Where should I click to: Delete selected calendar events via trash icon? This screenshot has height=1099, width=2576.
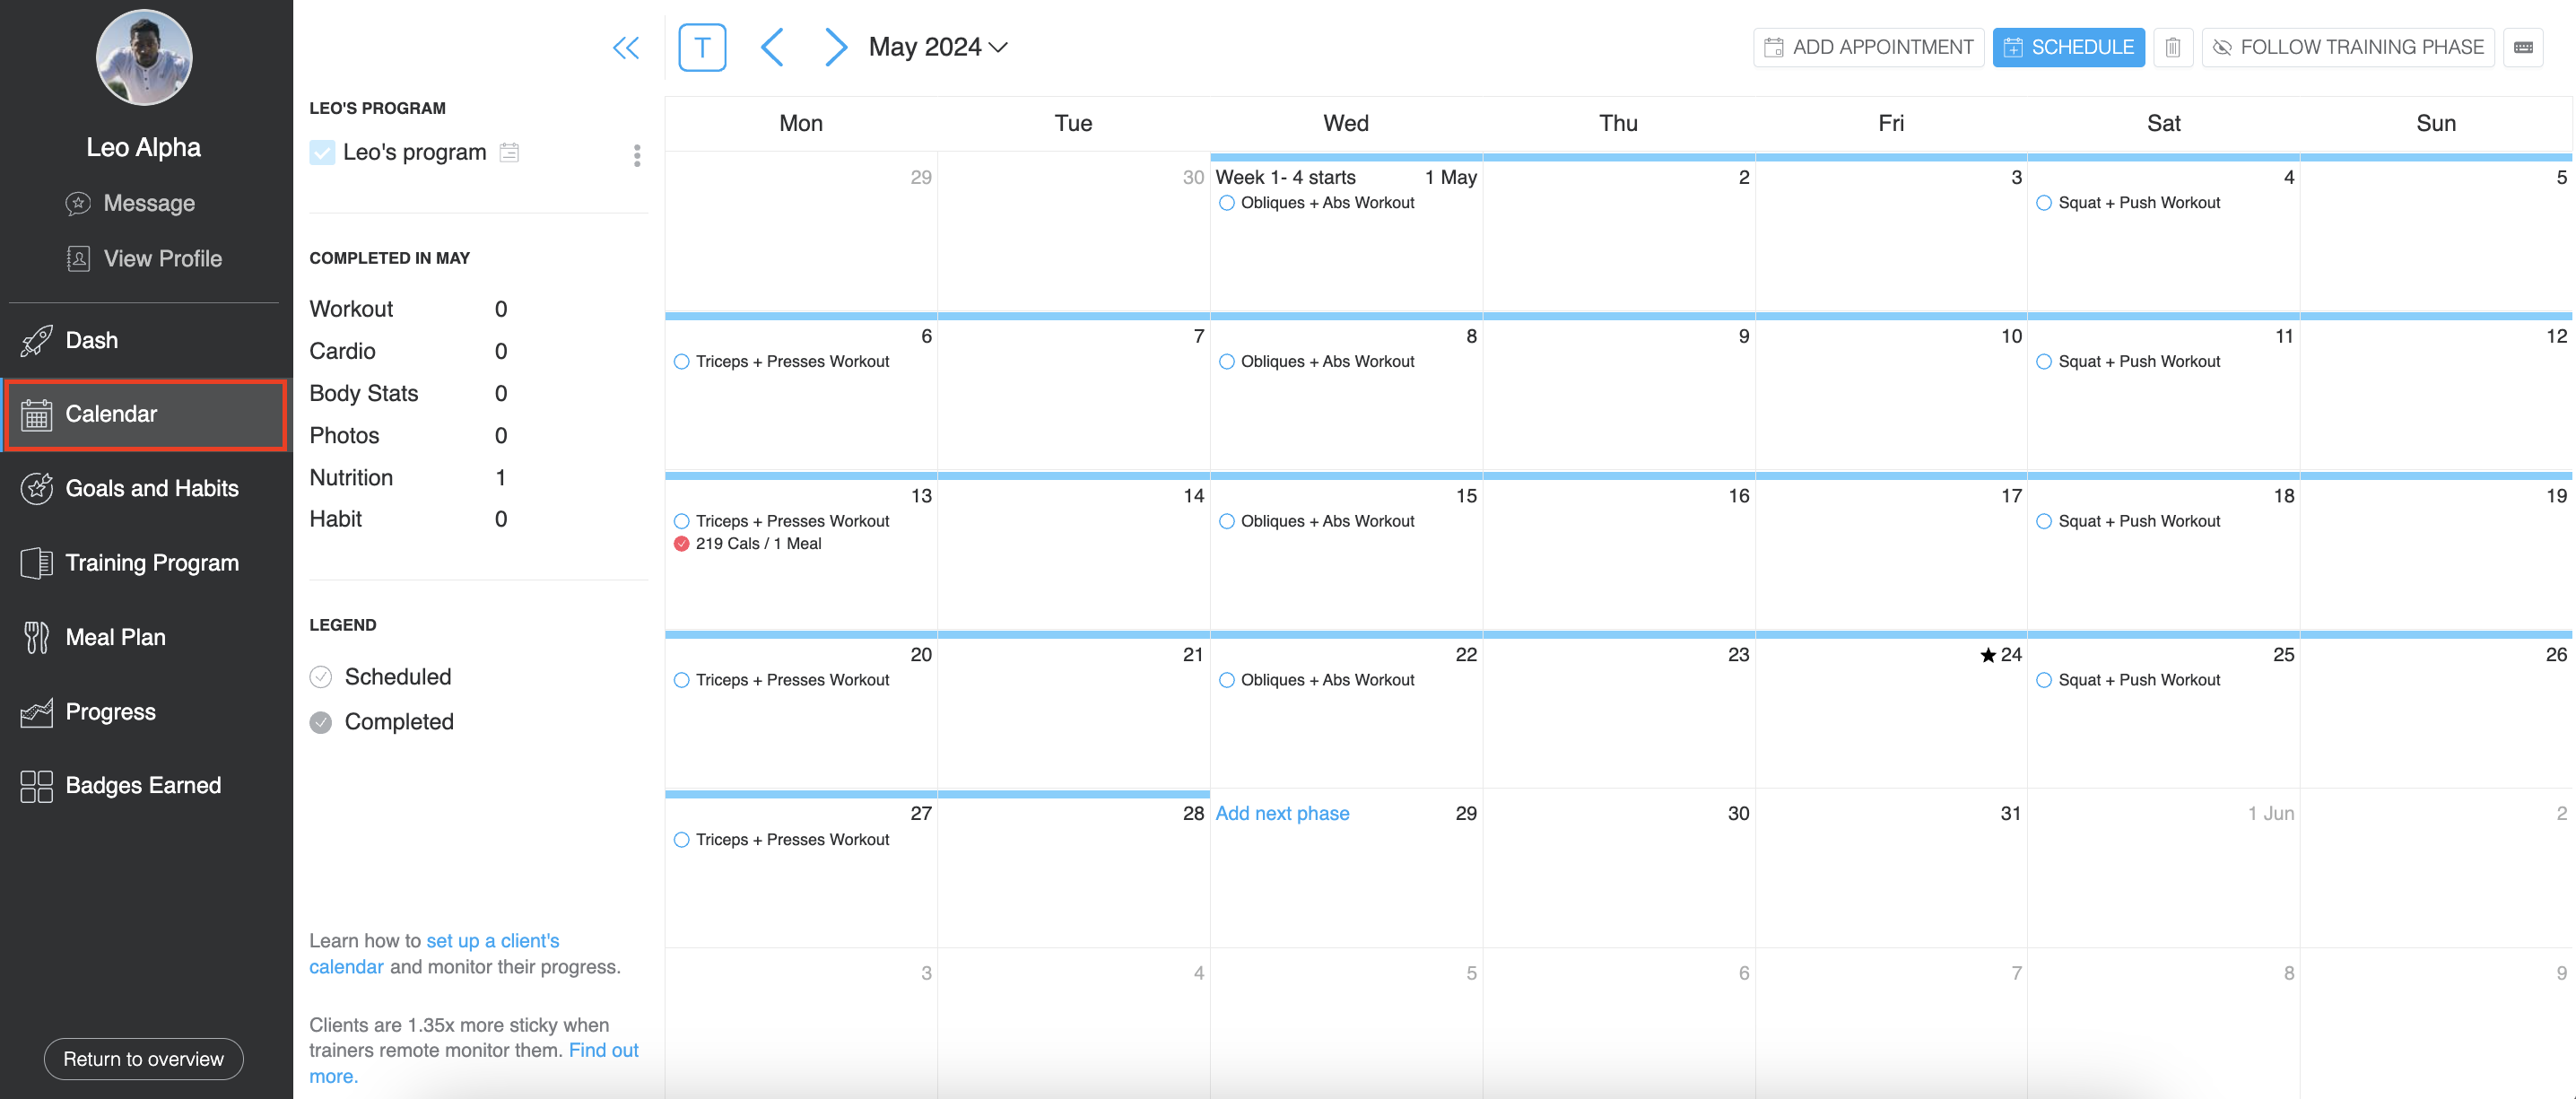(x=2172, y=46)
